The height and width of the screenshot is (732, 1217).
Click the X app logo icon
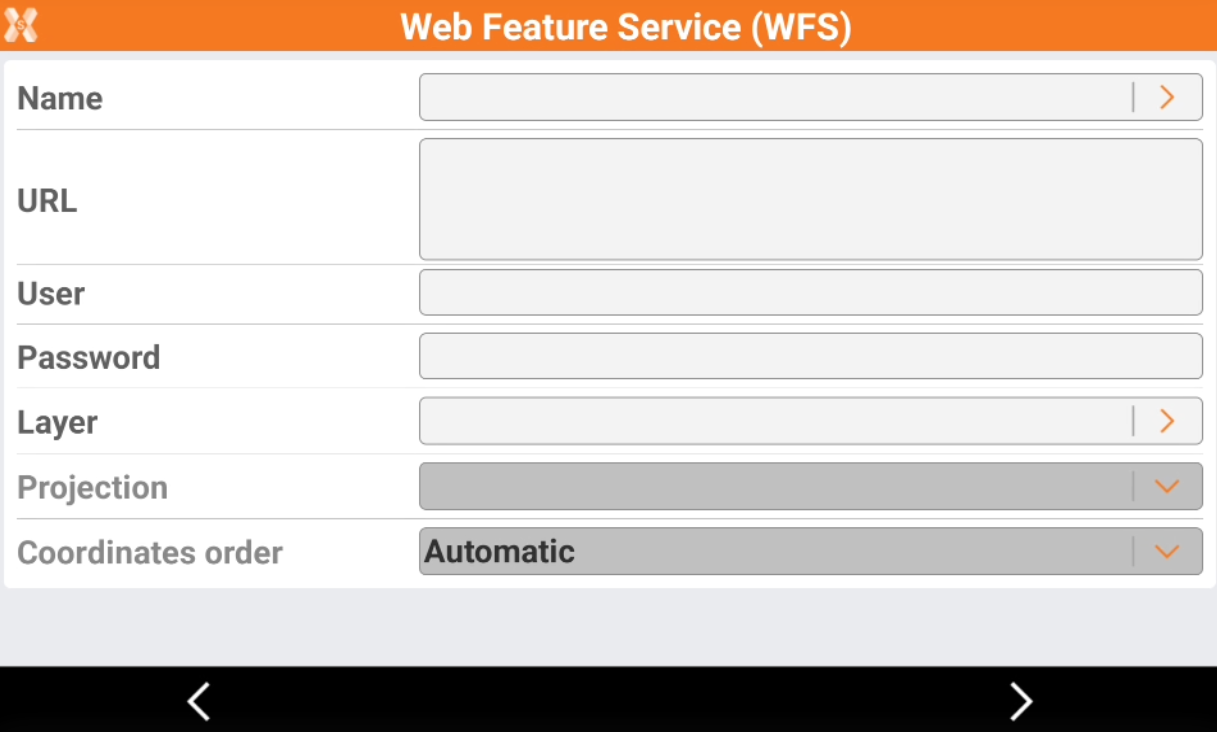click(x=21, y=25)
